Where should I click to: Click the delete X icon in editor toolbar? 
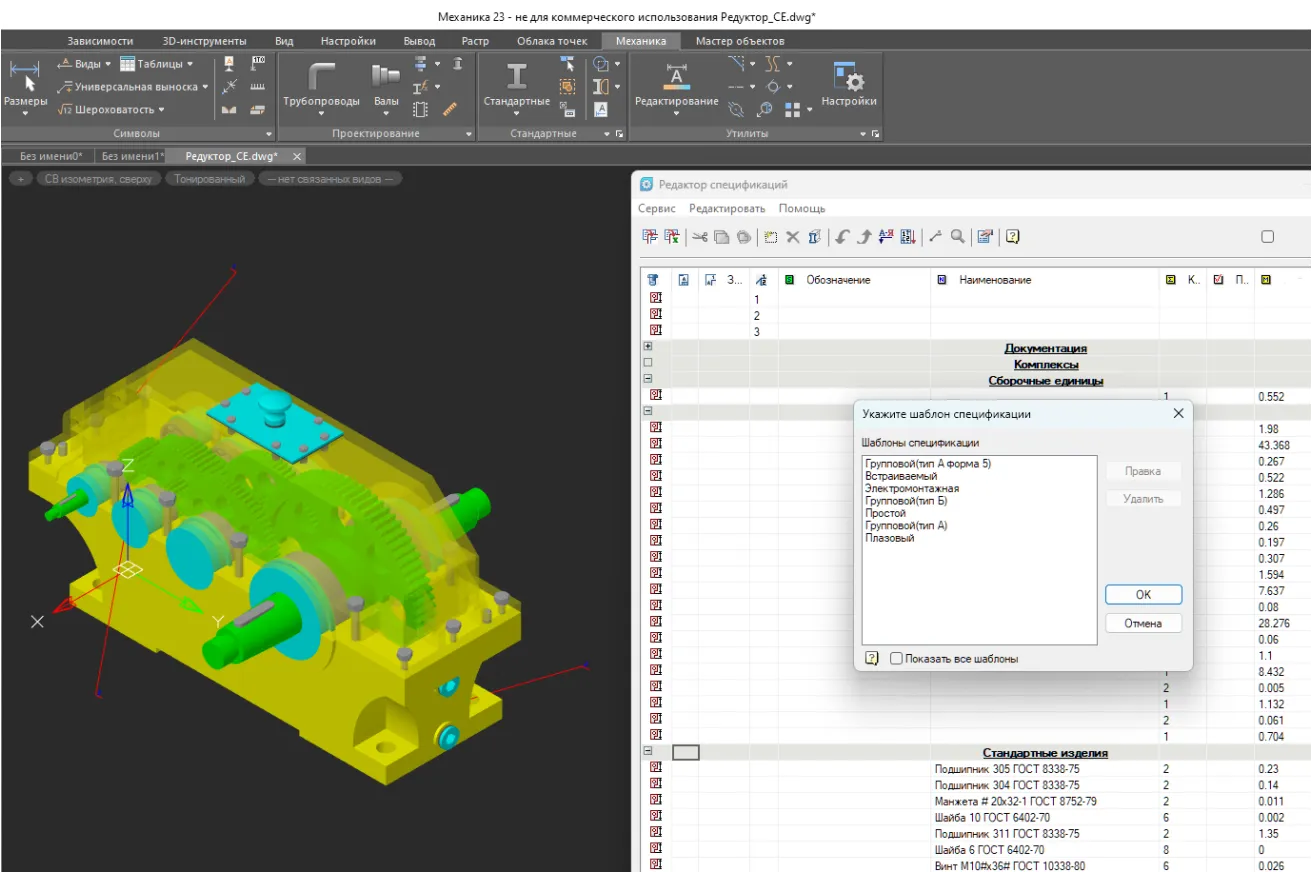[792, 237]
